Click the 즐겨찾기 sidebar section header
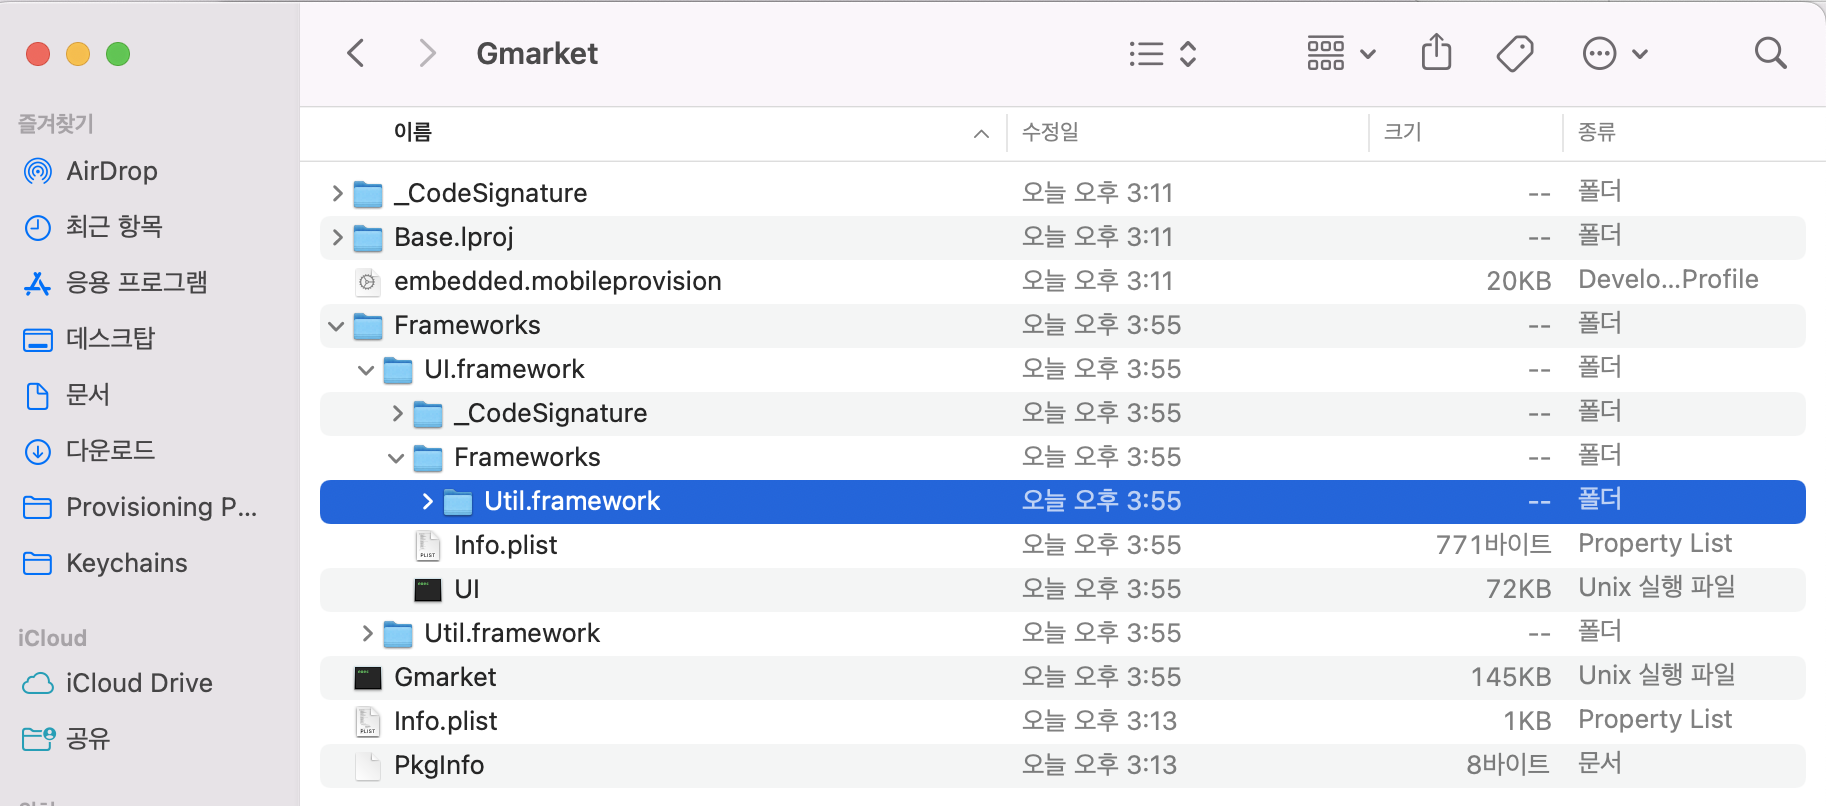 coord(56,124)
